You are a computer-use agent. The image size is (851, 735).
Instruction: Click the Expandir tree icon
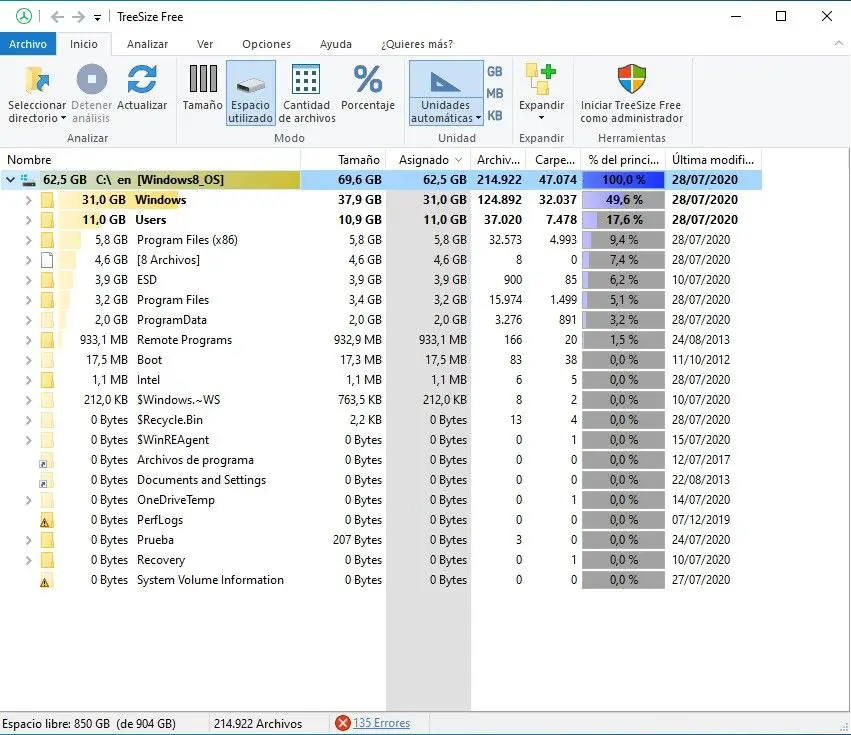[x=541, y=78]
